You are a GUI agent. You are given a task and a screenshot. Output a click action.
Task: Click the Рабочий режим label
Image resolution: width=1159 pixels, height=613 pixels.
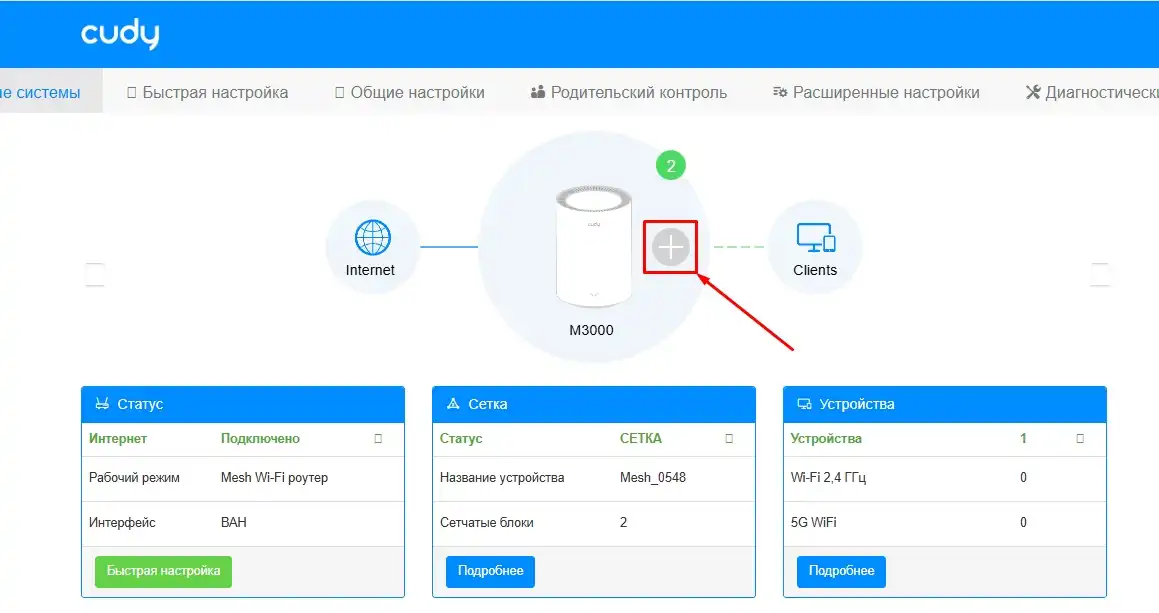click(x=134, y=478)
